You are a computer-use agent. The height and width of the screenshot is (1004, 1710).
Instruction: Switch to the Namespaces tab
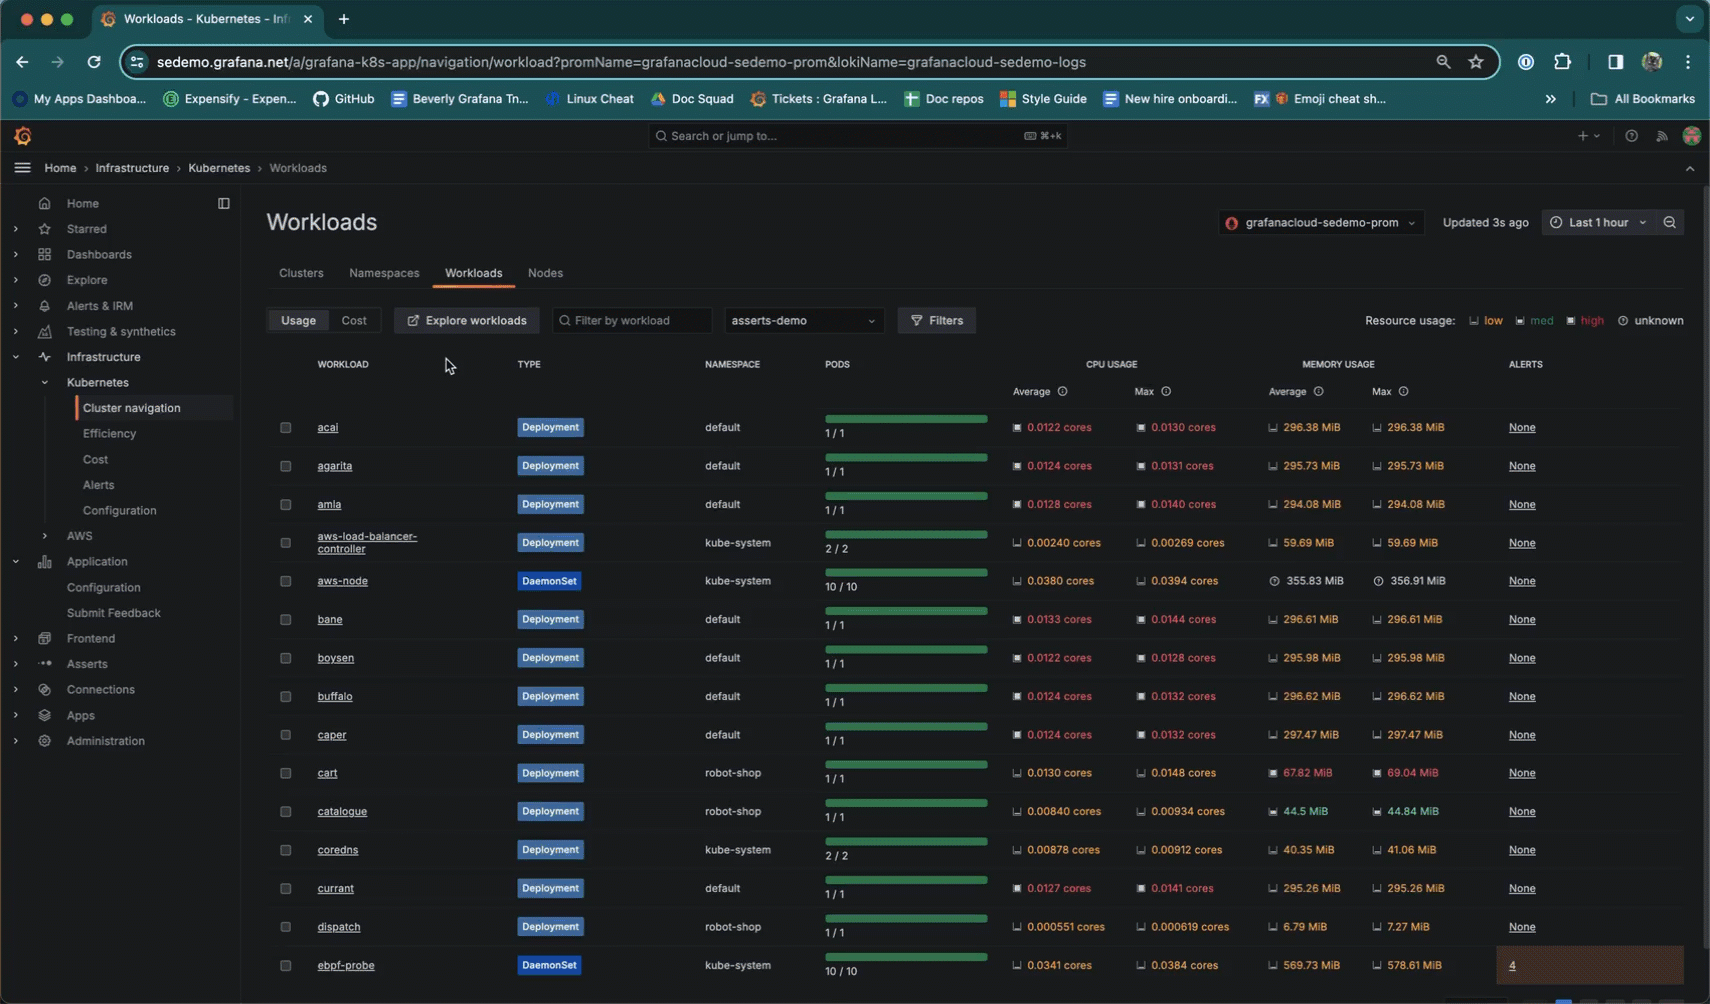coord(384,273)
